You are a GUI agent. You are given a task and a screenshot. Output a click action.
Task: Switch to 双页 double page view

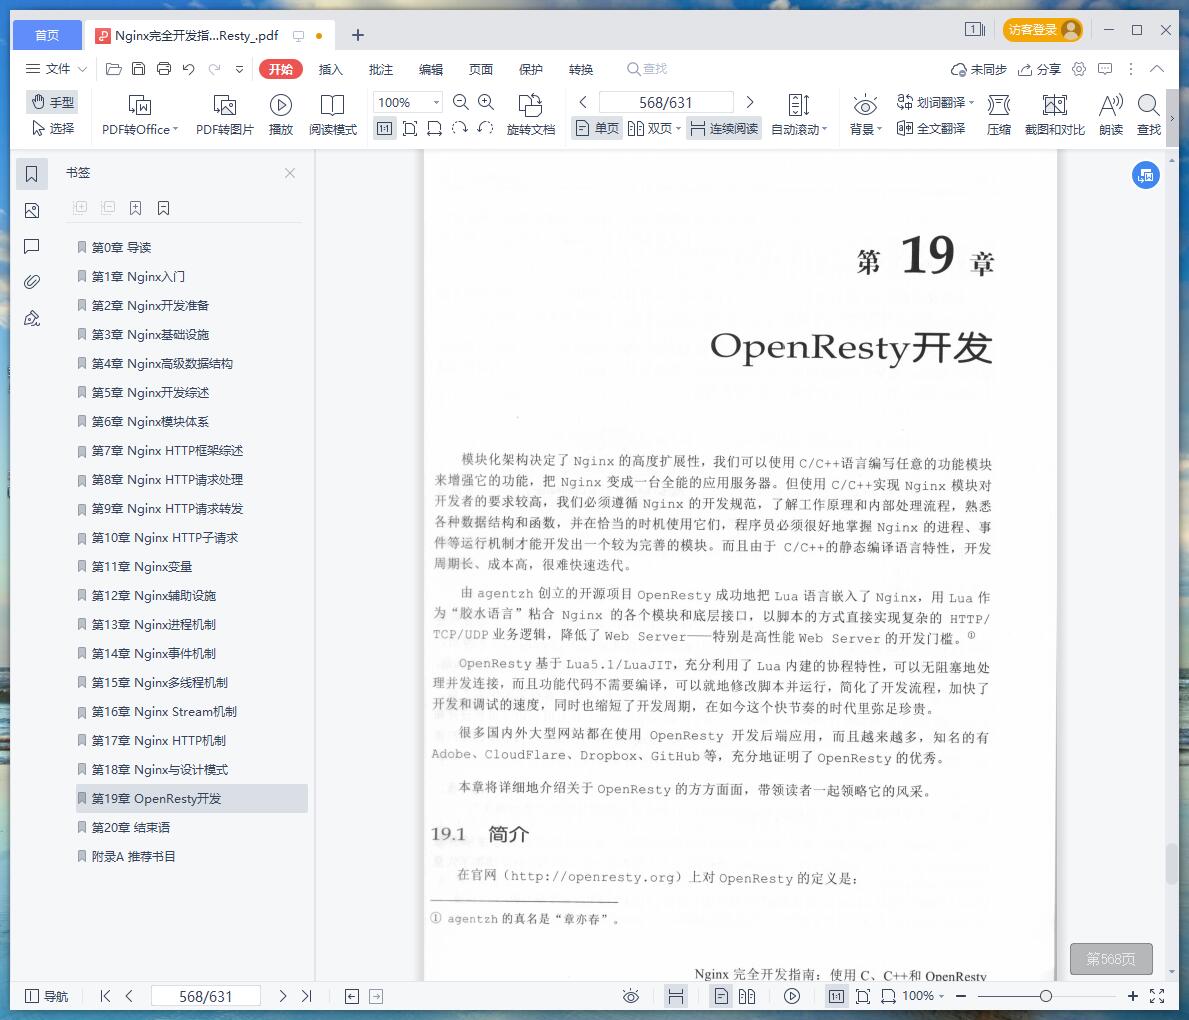click(651, 128)
